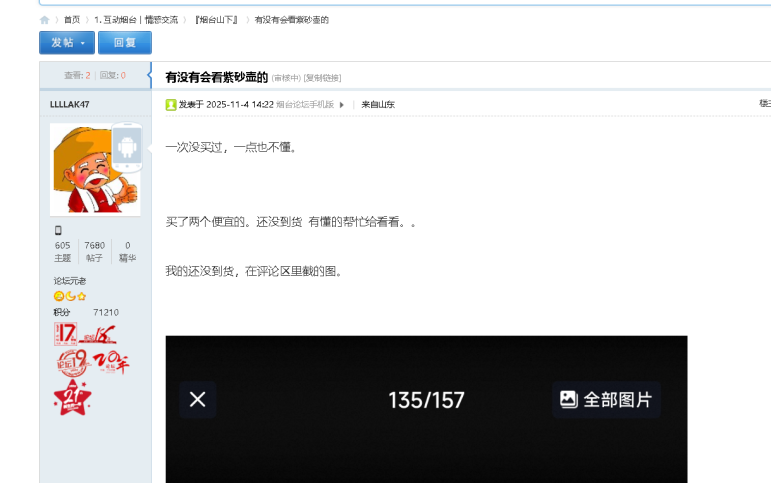This screenshot has height=483, width=771.
Task: Click the X close icon on image
Action: click(x=198, y=399)
